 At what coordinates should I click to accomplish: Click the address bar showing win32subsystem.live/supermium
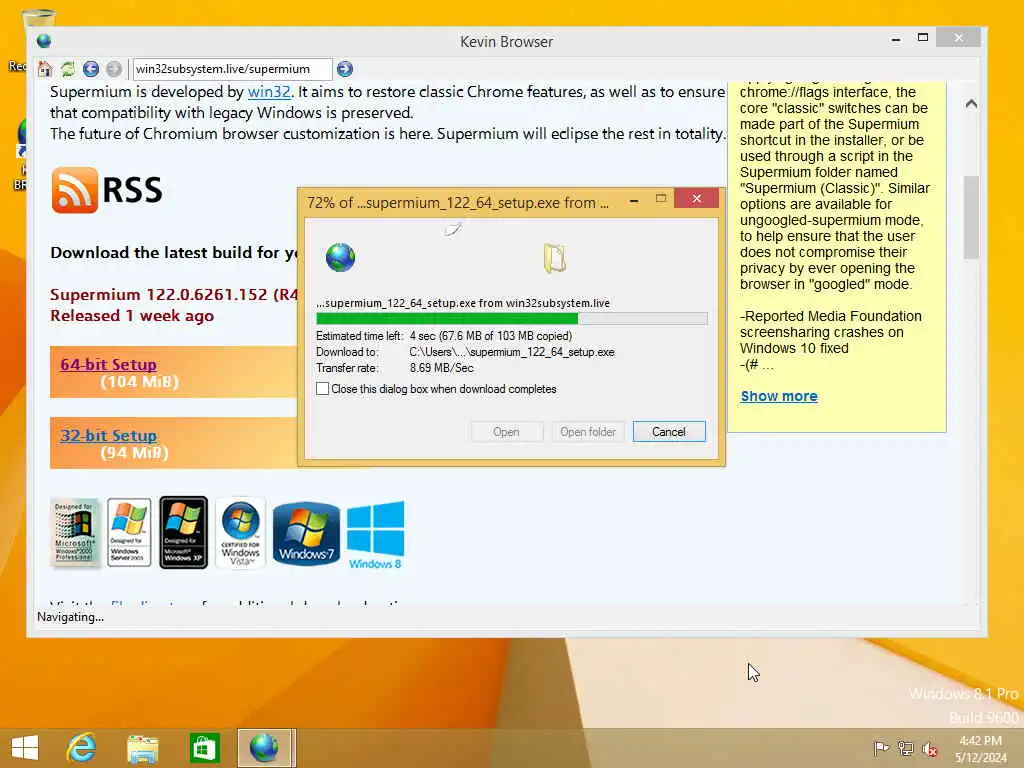pos(232,69)
